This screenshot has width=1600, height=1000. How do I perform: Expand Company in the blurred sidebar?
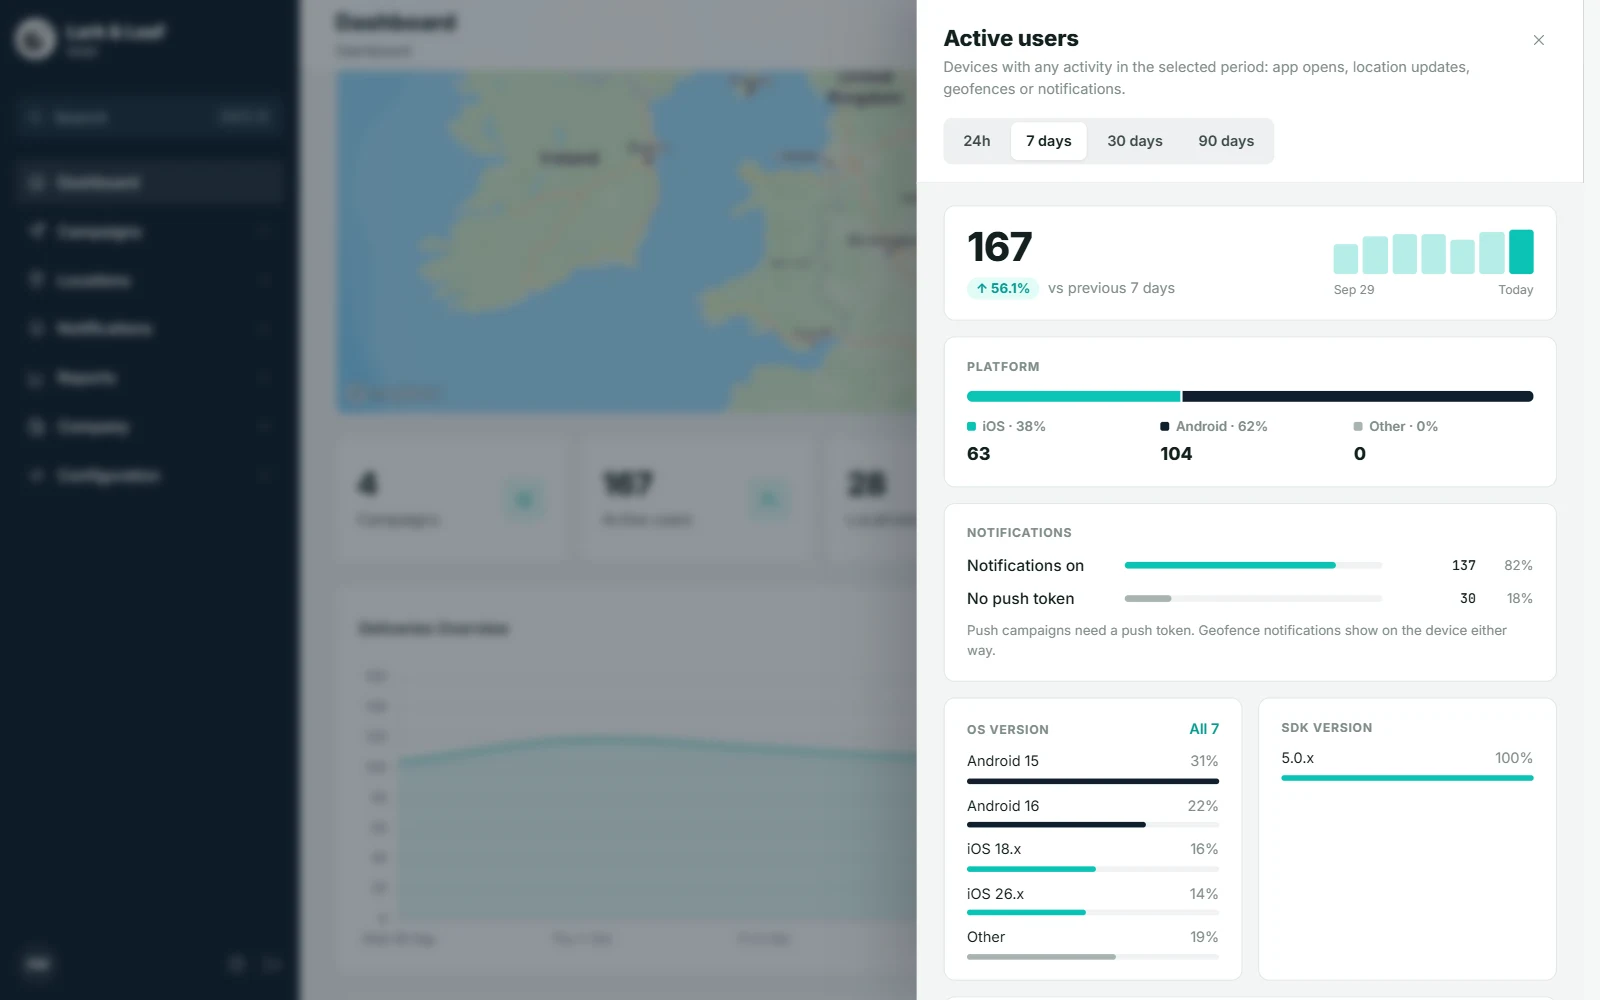coord(150,427)
